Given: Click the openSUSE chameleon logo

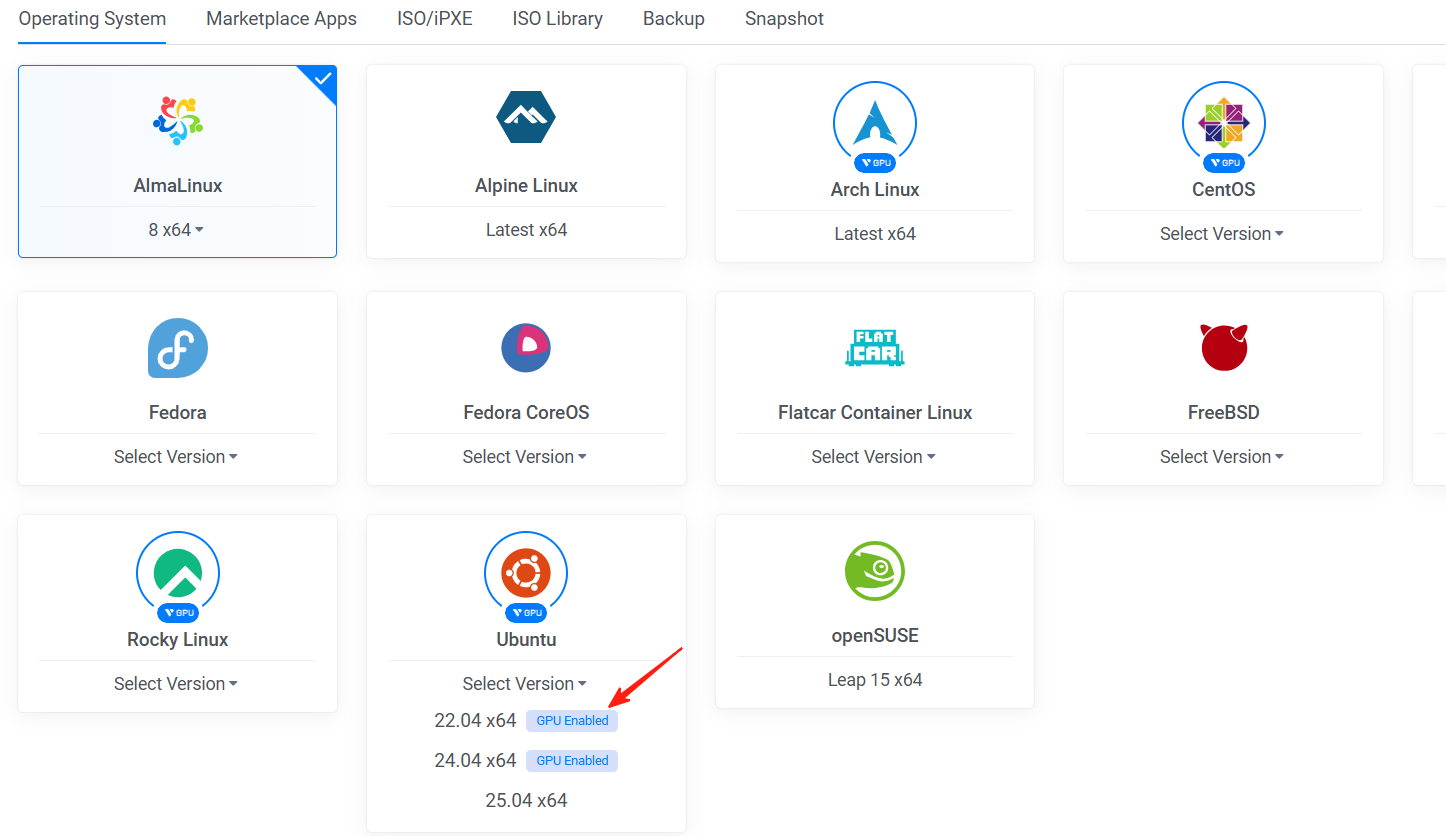Looking at the screenshot, I should (874, 571).
